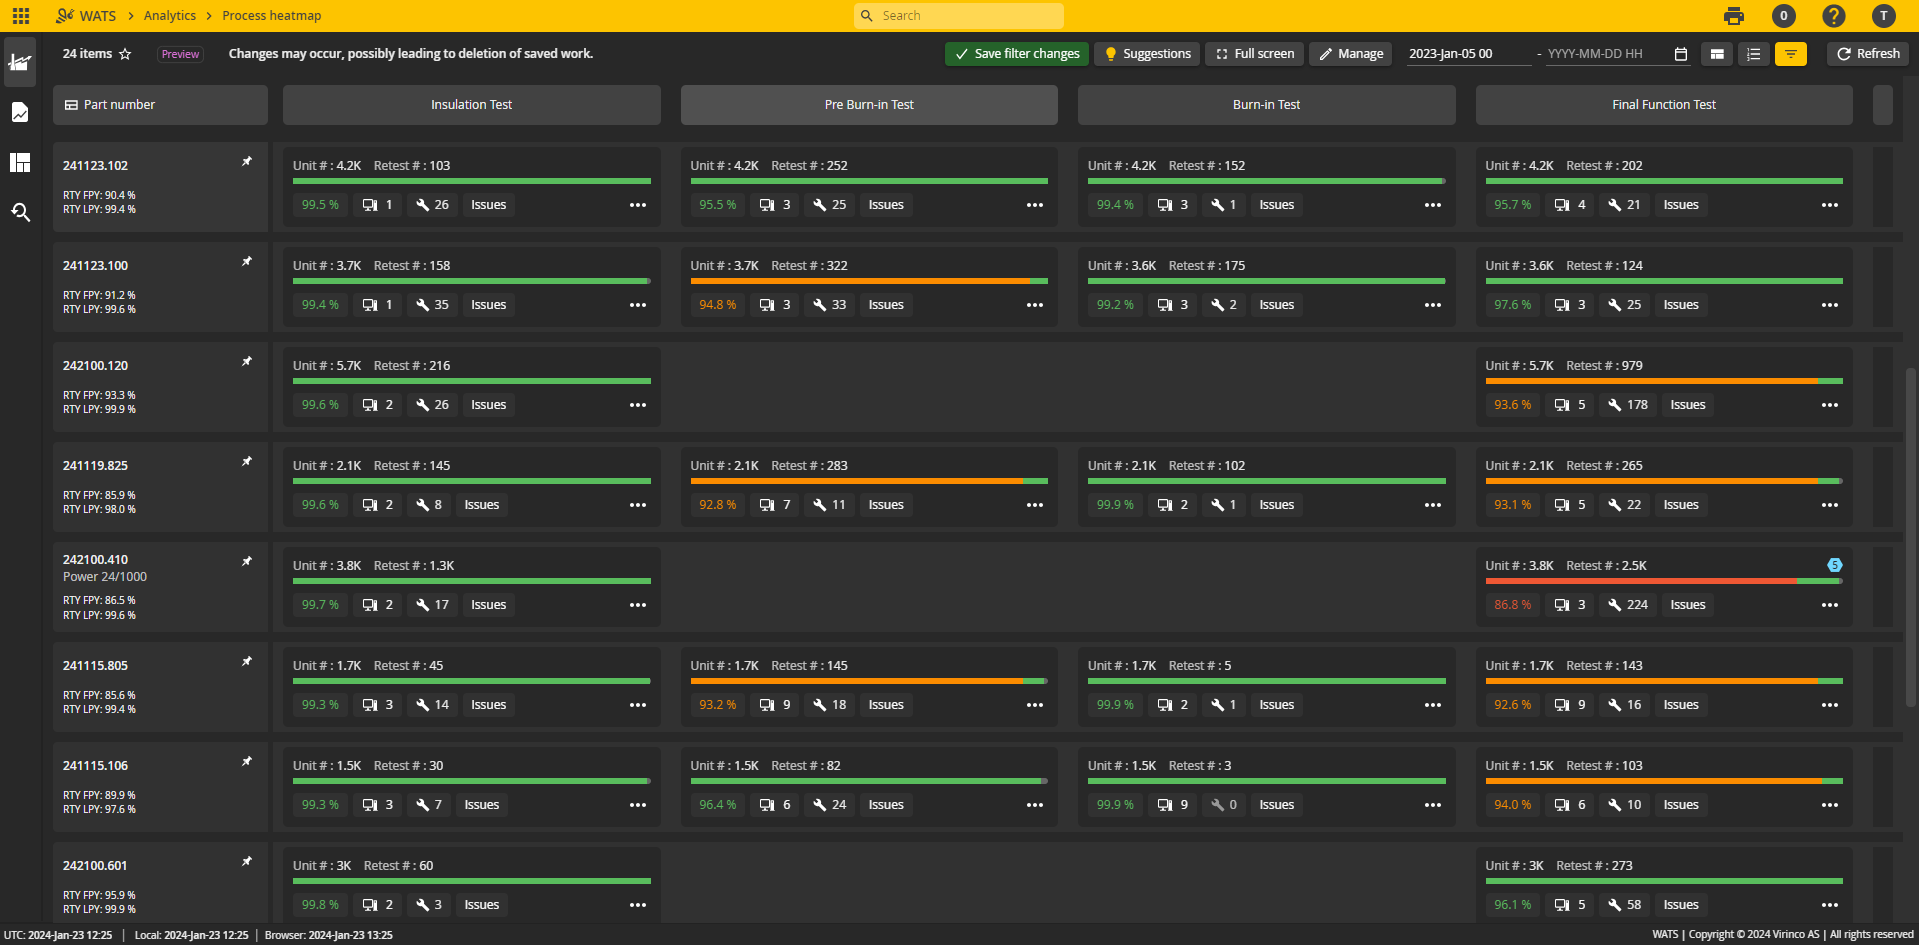Select the search/analyze icon in the sidebar
The width and height of the screenshot is (1919, 945).
coord(20,212)
